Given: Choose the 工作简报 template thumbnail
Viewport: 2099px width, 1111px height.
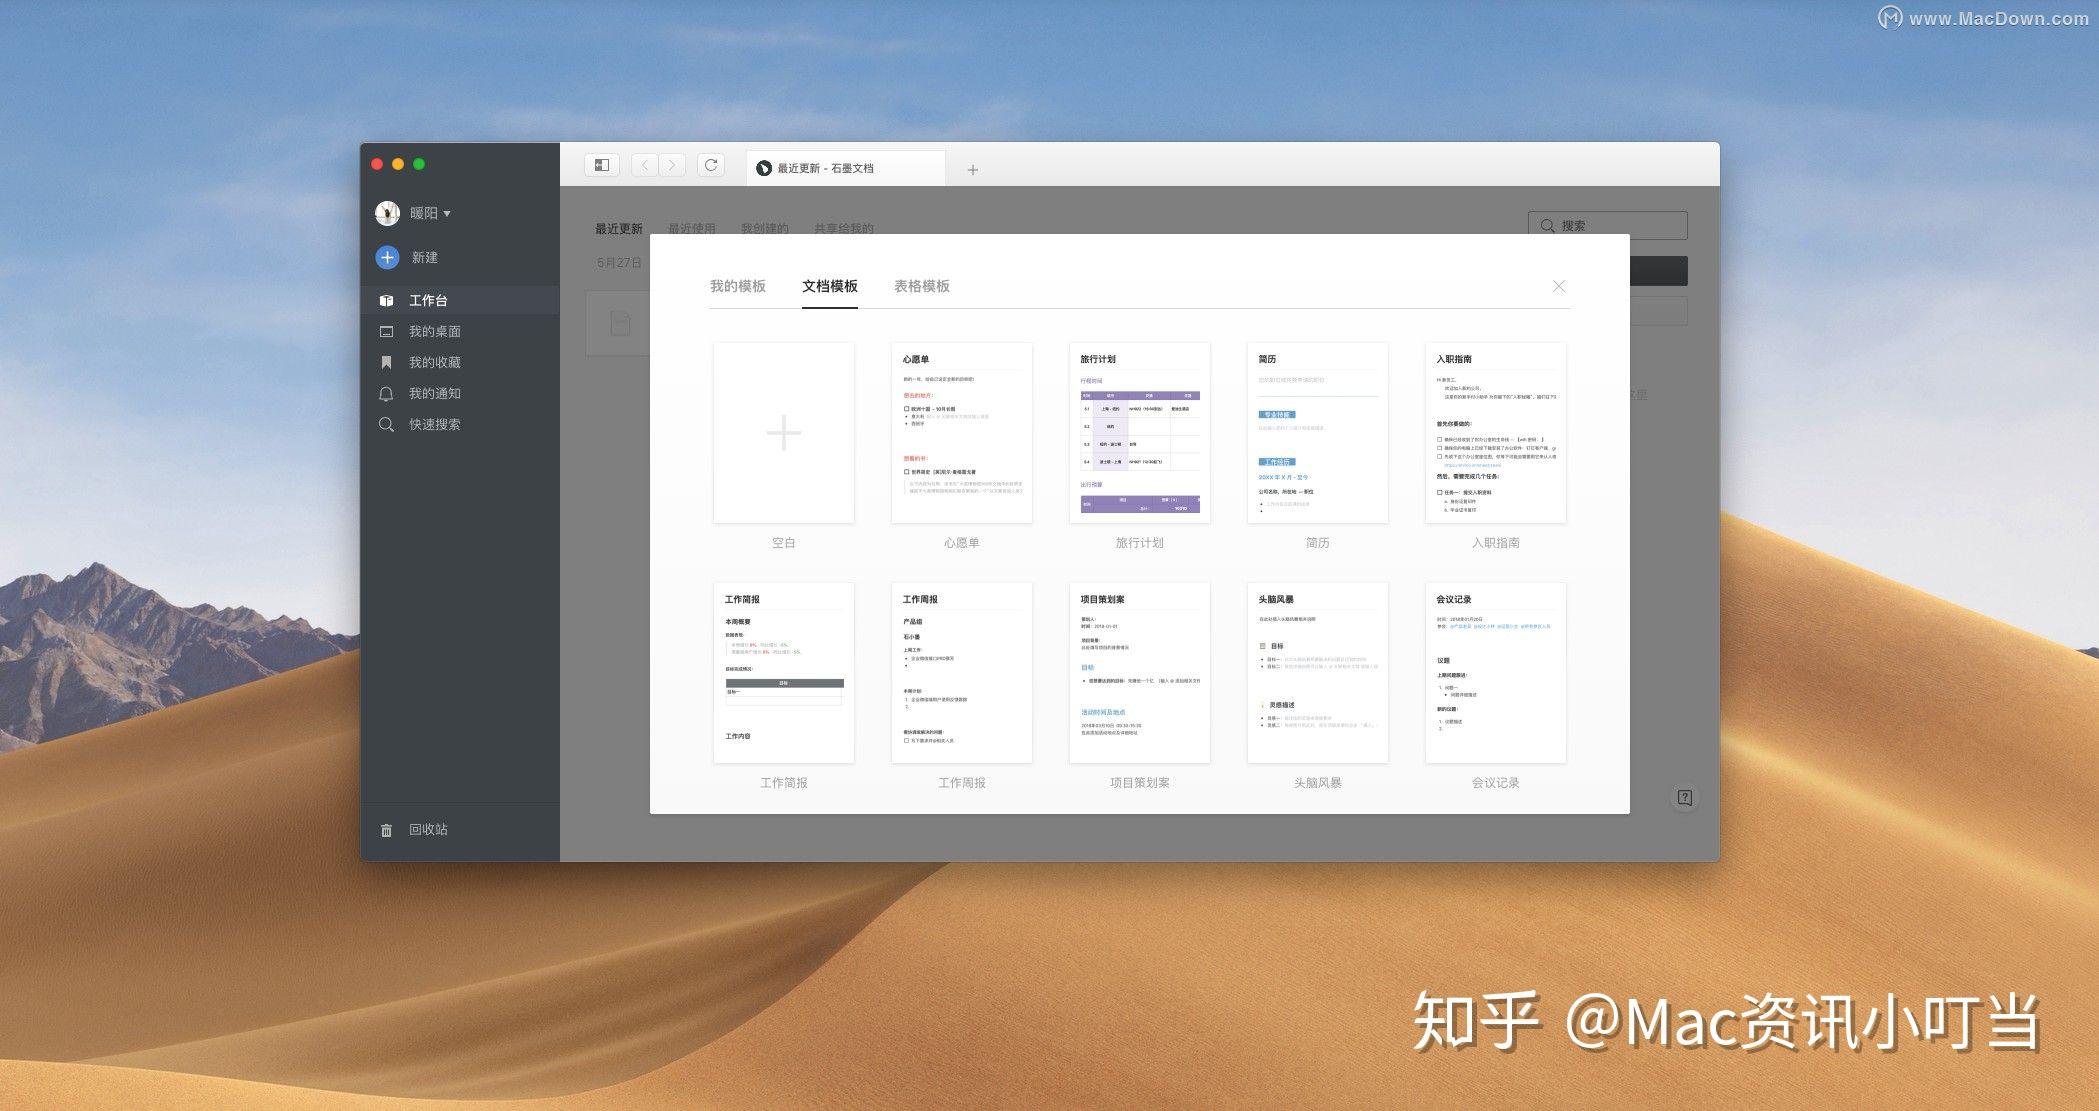Looking at the screenshot, I should tap(784, 673).
